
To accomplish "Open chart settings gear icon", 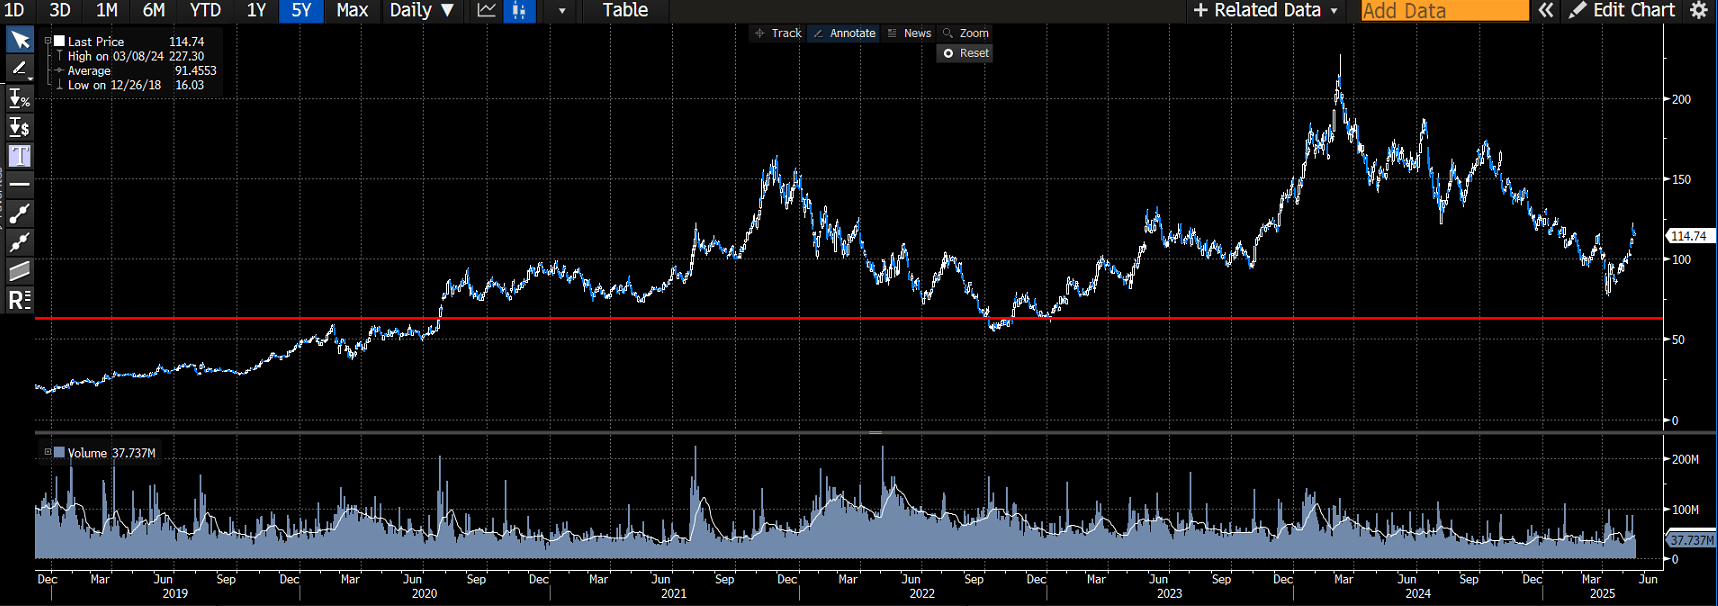I will tap(1698, 10).
